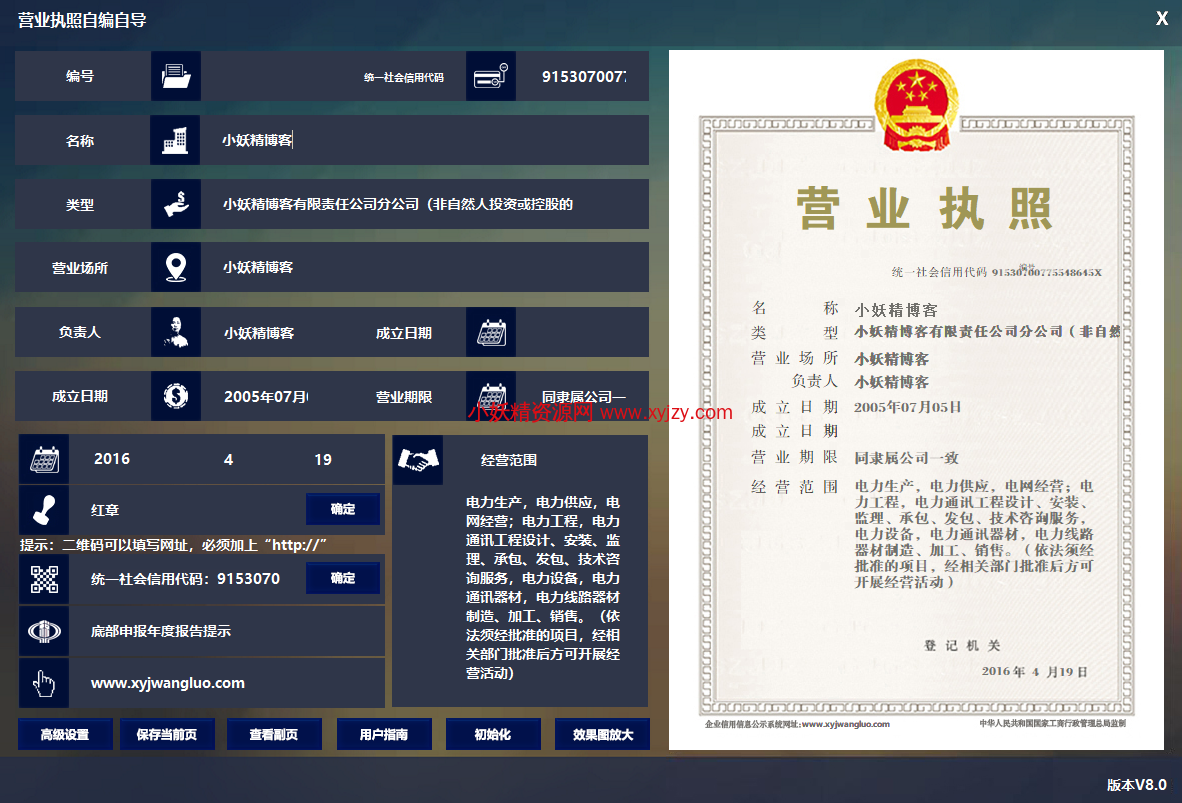Close the window with the X button
The width and height of the screenshot is (1182, 803).
1162,19
